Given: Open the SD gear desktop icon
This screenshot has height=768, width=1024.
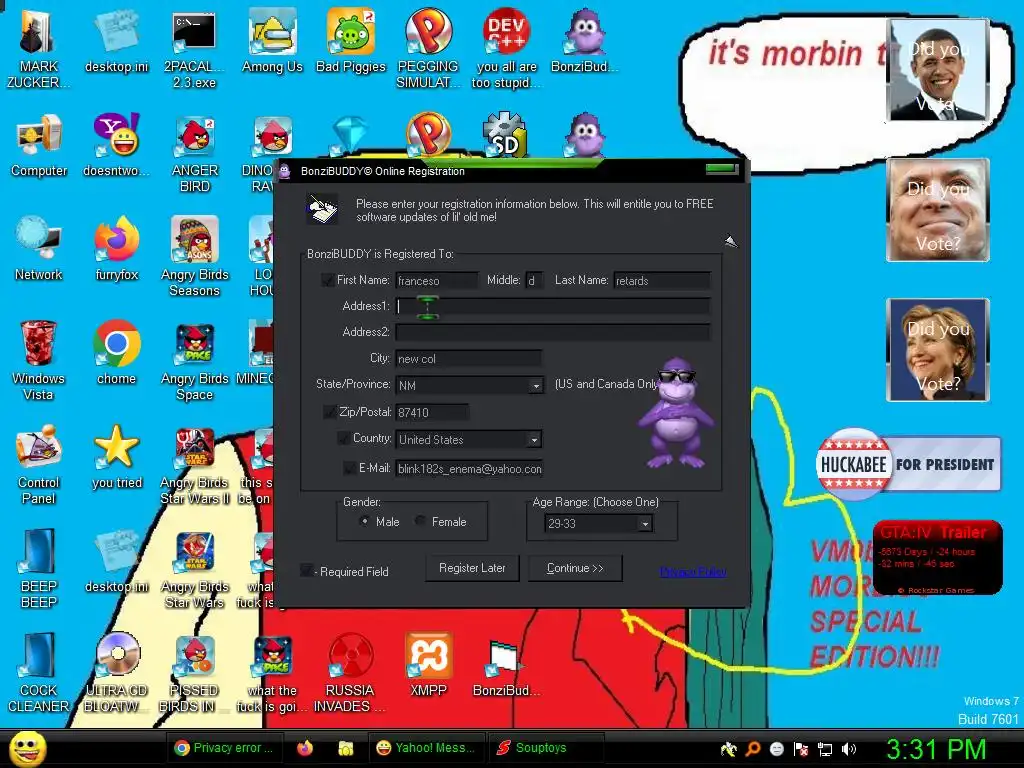Looking at the screenshot, I should point(506,134).
